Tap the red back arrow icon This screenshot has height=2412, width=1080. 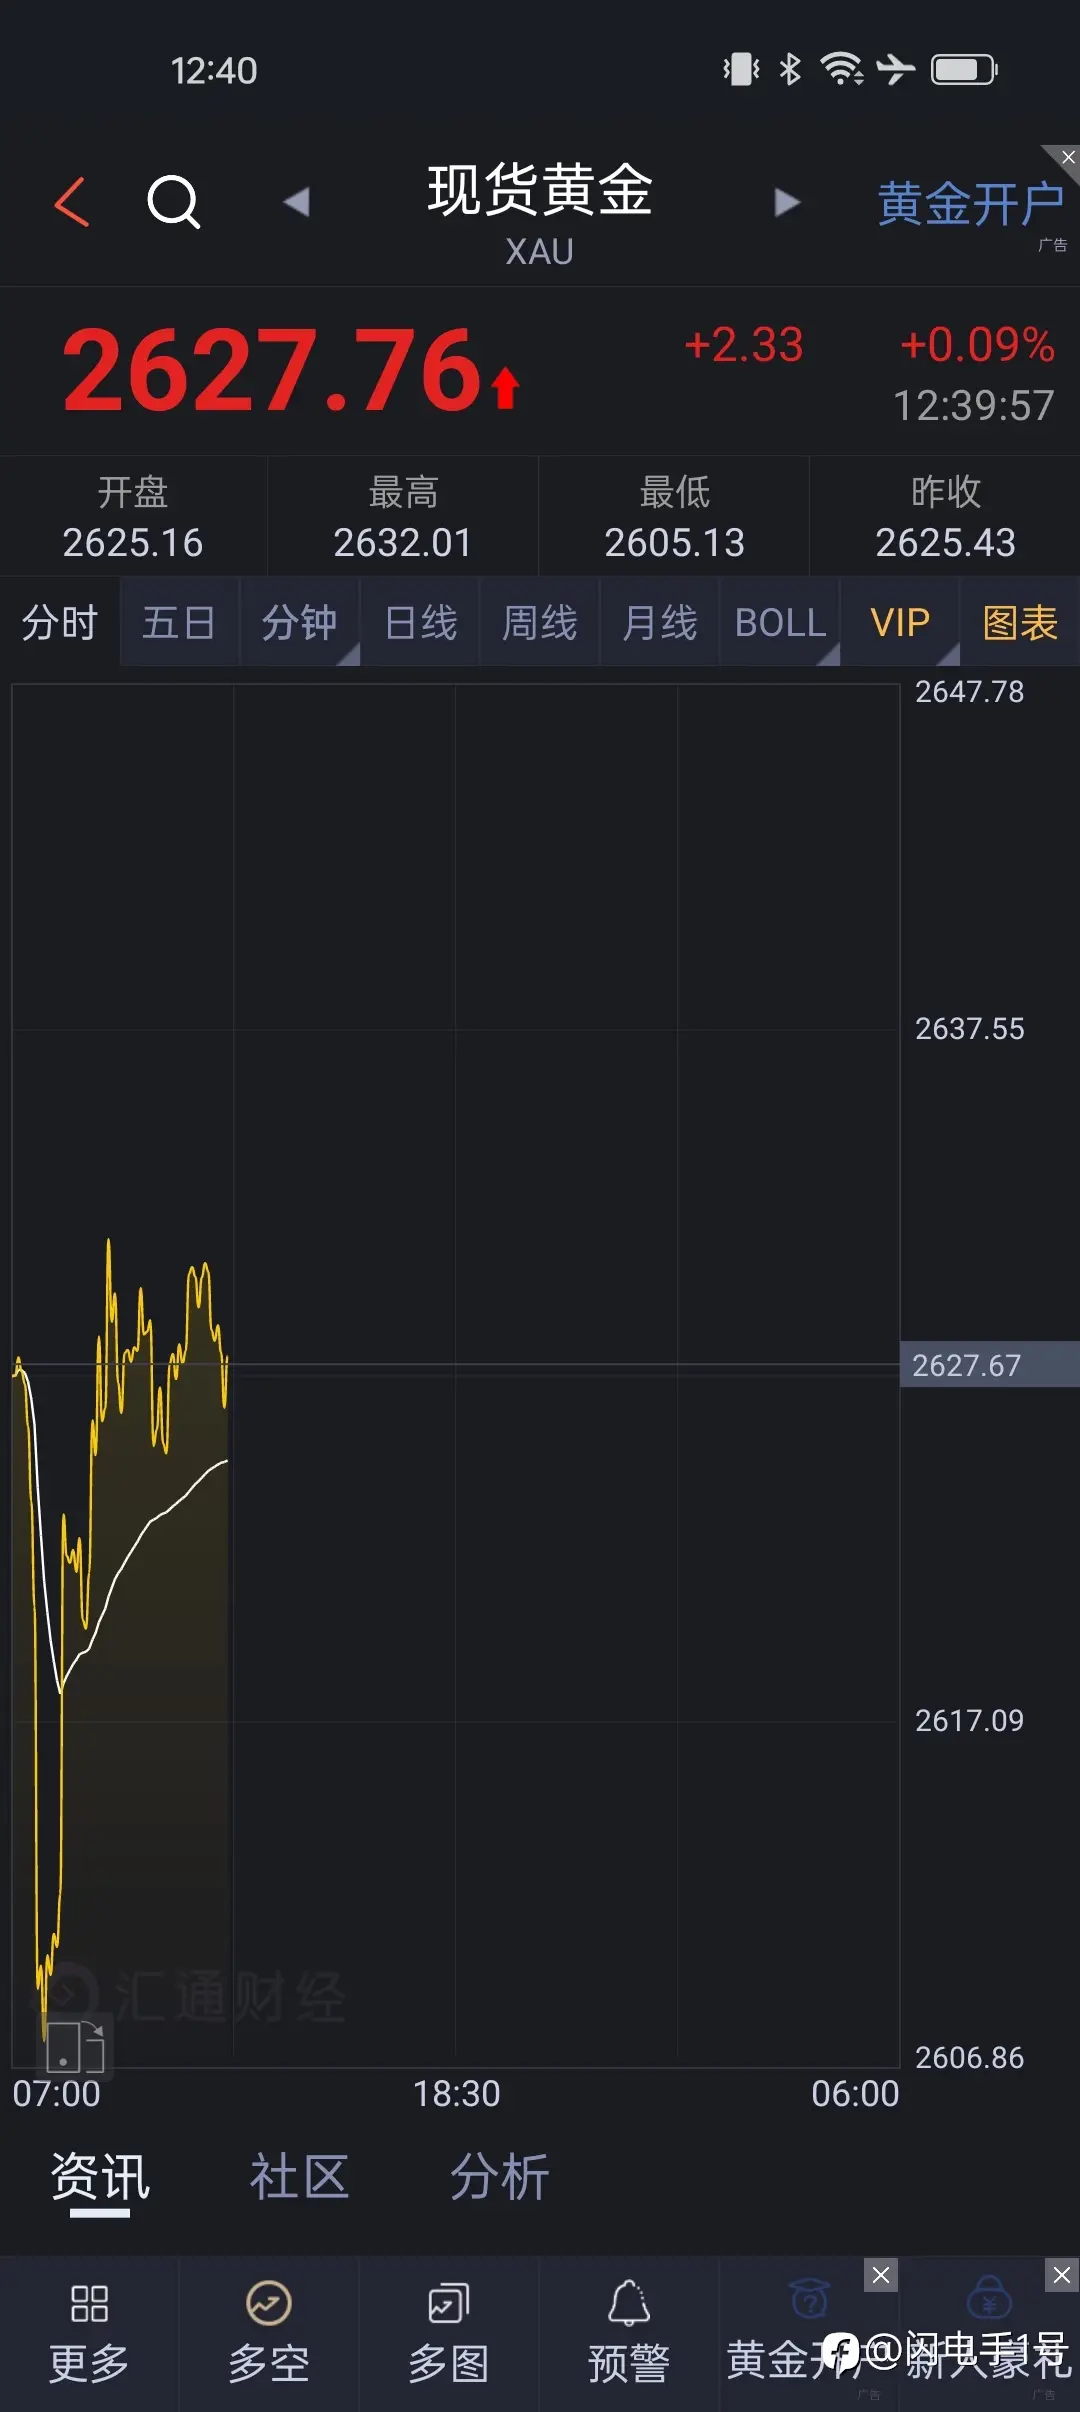(72, 202)
